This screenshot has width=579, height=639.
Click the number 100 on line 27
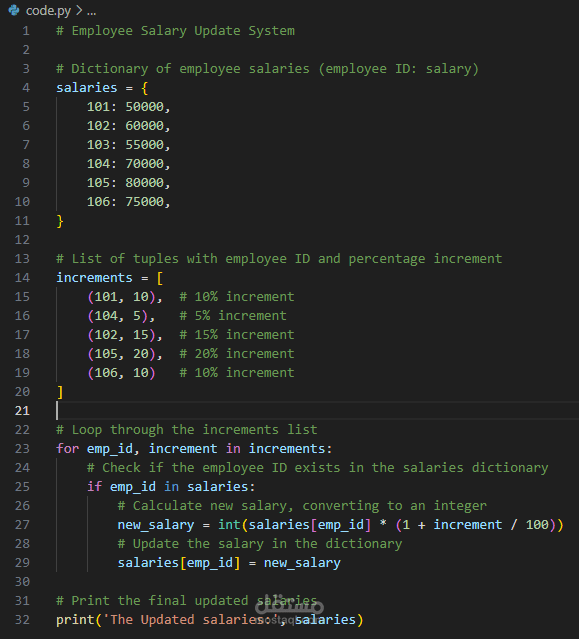click(537, 524)
